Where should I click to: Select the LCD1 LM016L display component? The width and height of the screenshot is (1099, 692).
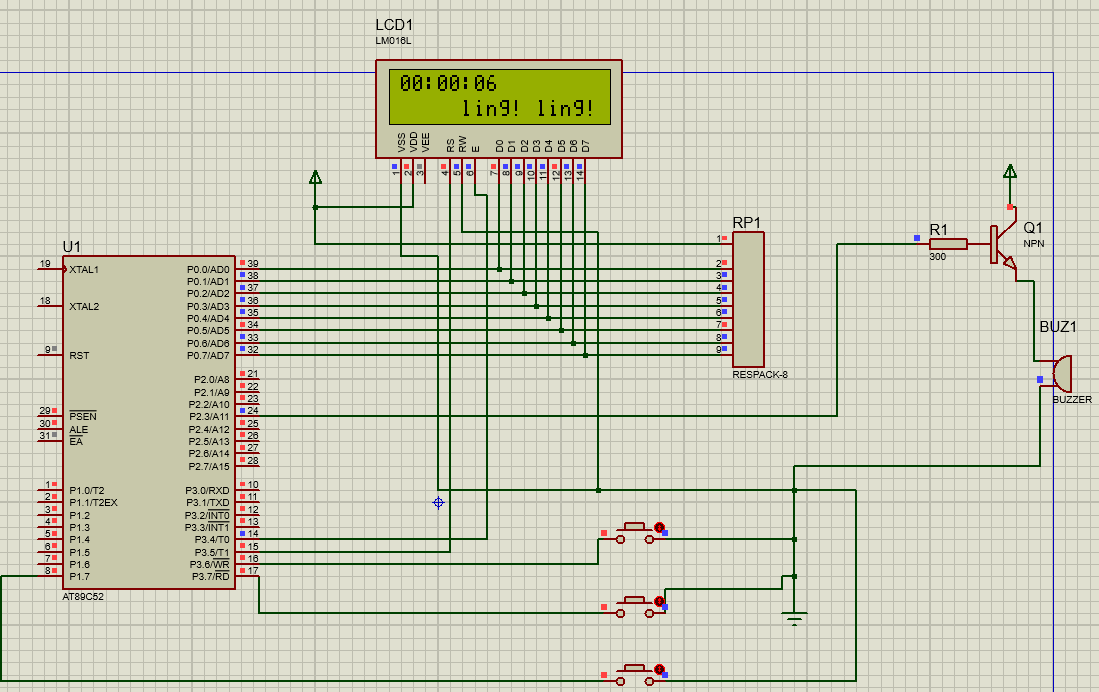click(x=498, y=109)
